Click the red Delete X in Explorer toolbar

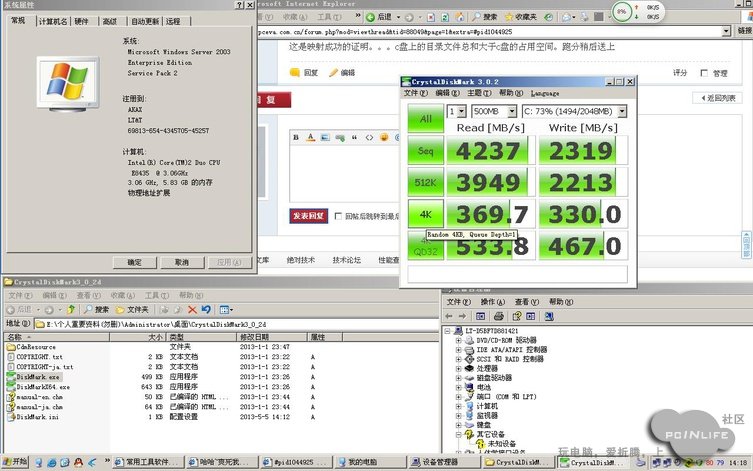[193, 310]
